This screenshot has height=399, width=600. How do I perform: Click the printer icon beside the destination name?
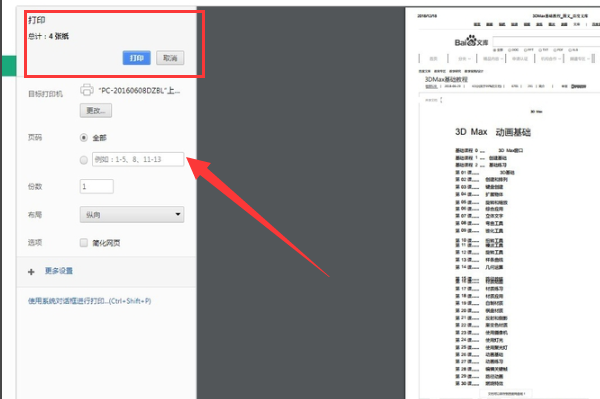[87, 90]
